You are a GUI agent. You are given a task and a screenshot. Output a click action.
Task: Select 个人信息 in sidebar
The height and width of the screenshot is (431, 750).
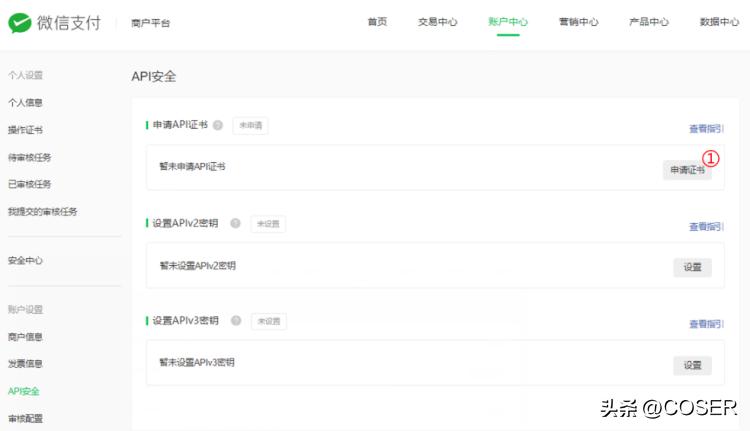[25, 102]
